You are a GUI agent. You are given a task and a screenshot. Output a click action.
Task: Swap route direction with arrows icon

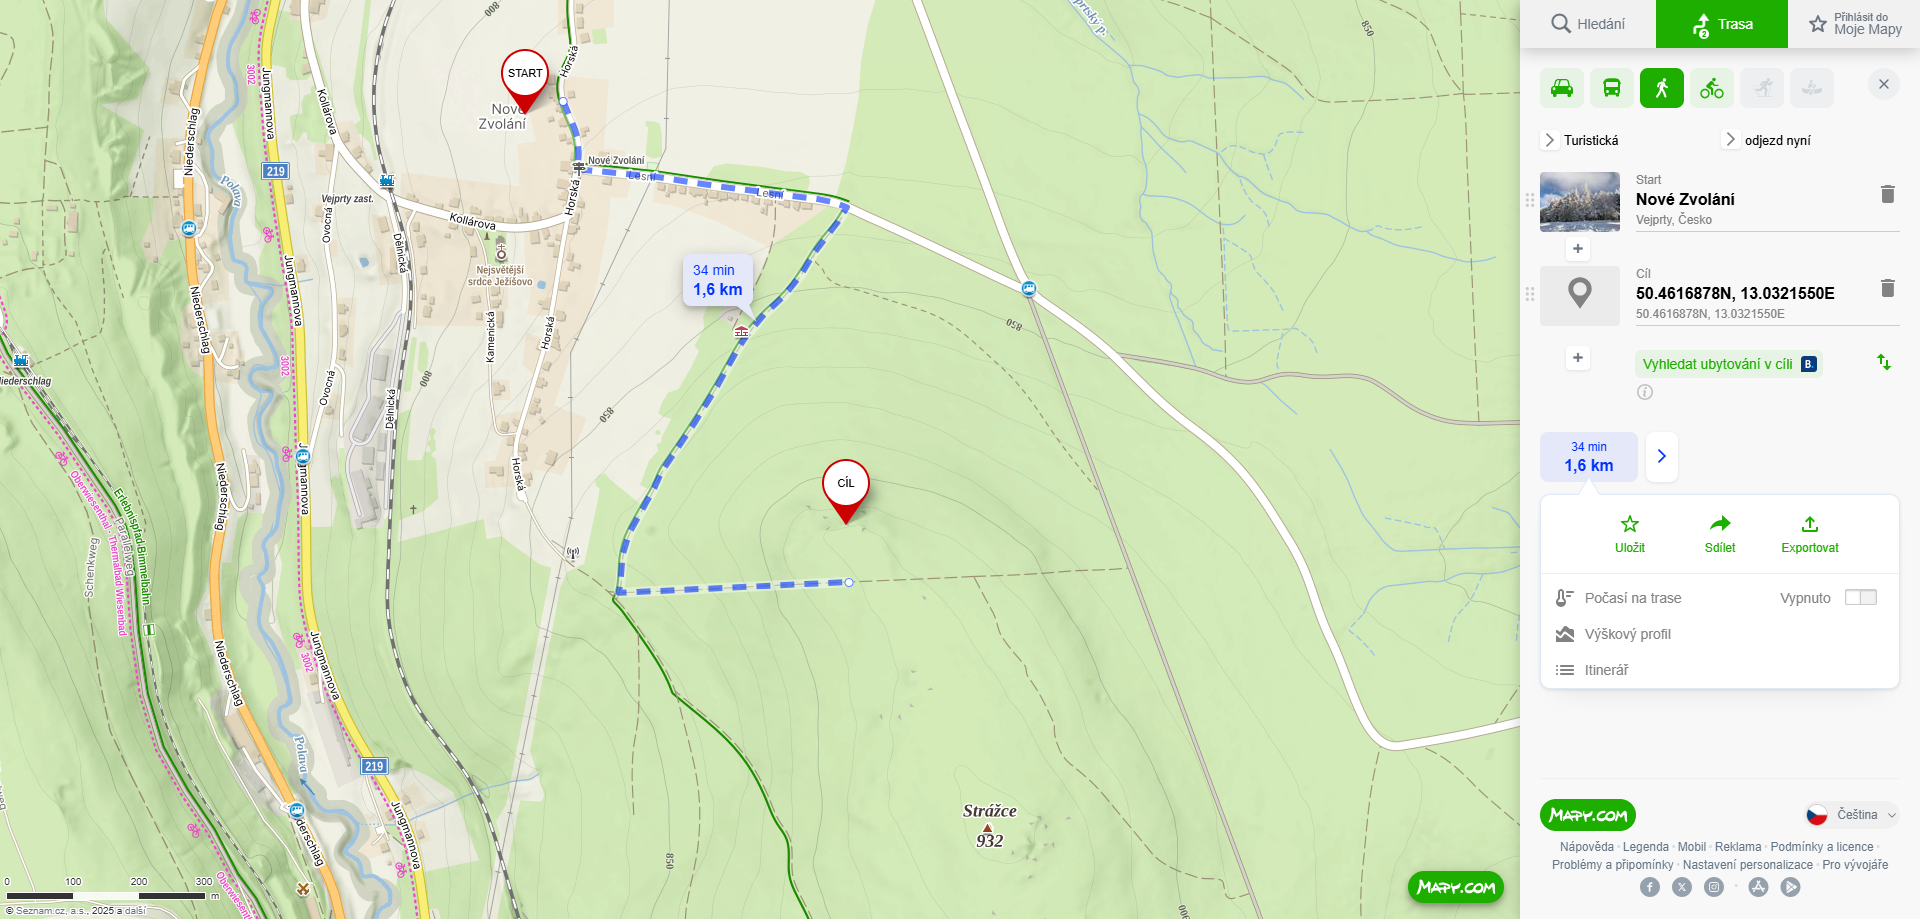1884,362
